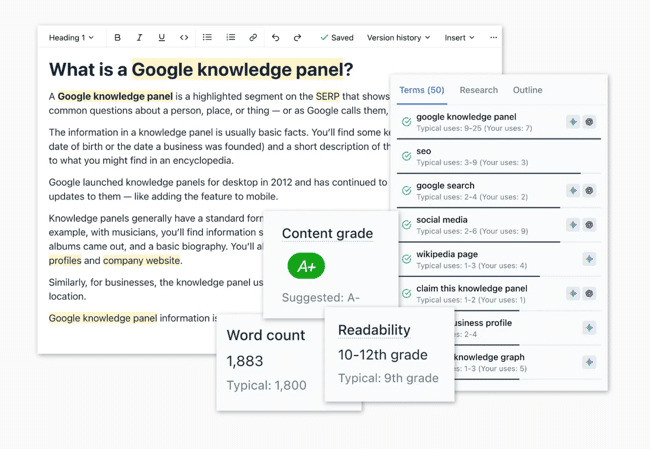Viewport: 650px width, 449px height.
Task: Click the title What is a Google knowledge panel?
Action: click(x=201, y=69)
